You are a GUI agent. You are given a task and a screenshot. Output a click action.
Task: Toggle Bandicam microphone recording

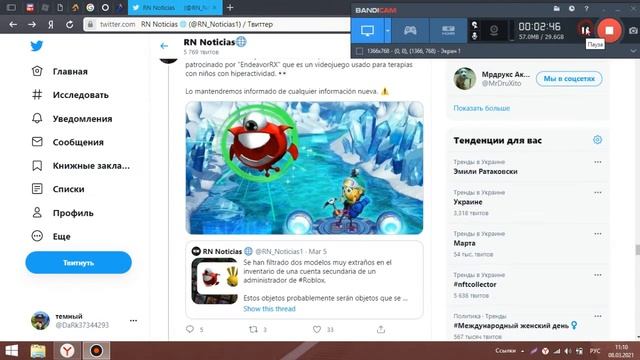pos(475,36)
